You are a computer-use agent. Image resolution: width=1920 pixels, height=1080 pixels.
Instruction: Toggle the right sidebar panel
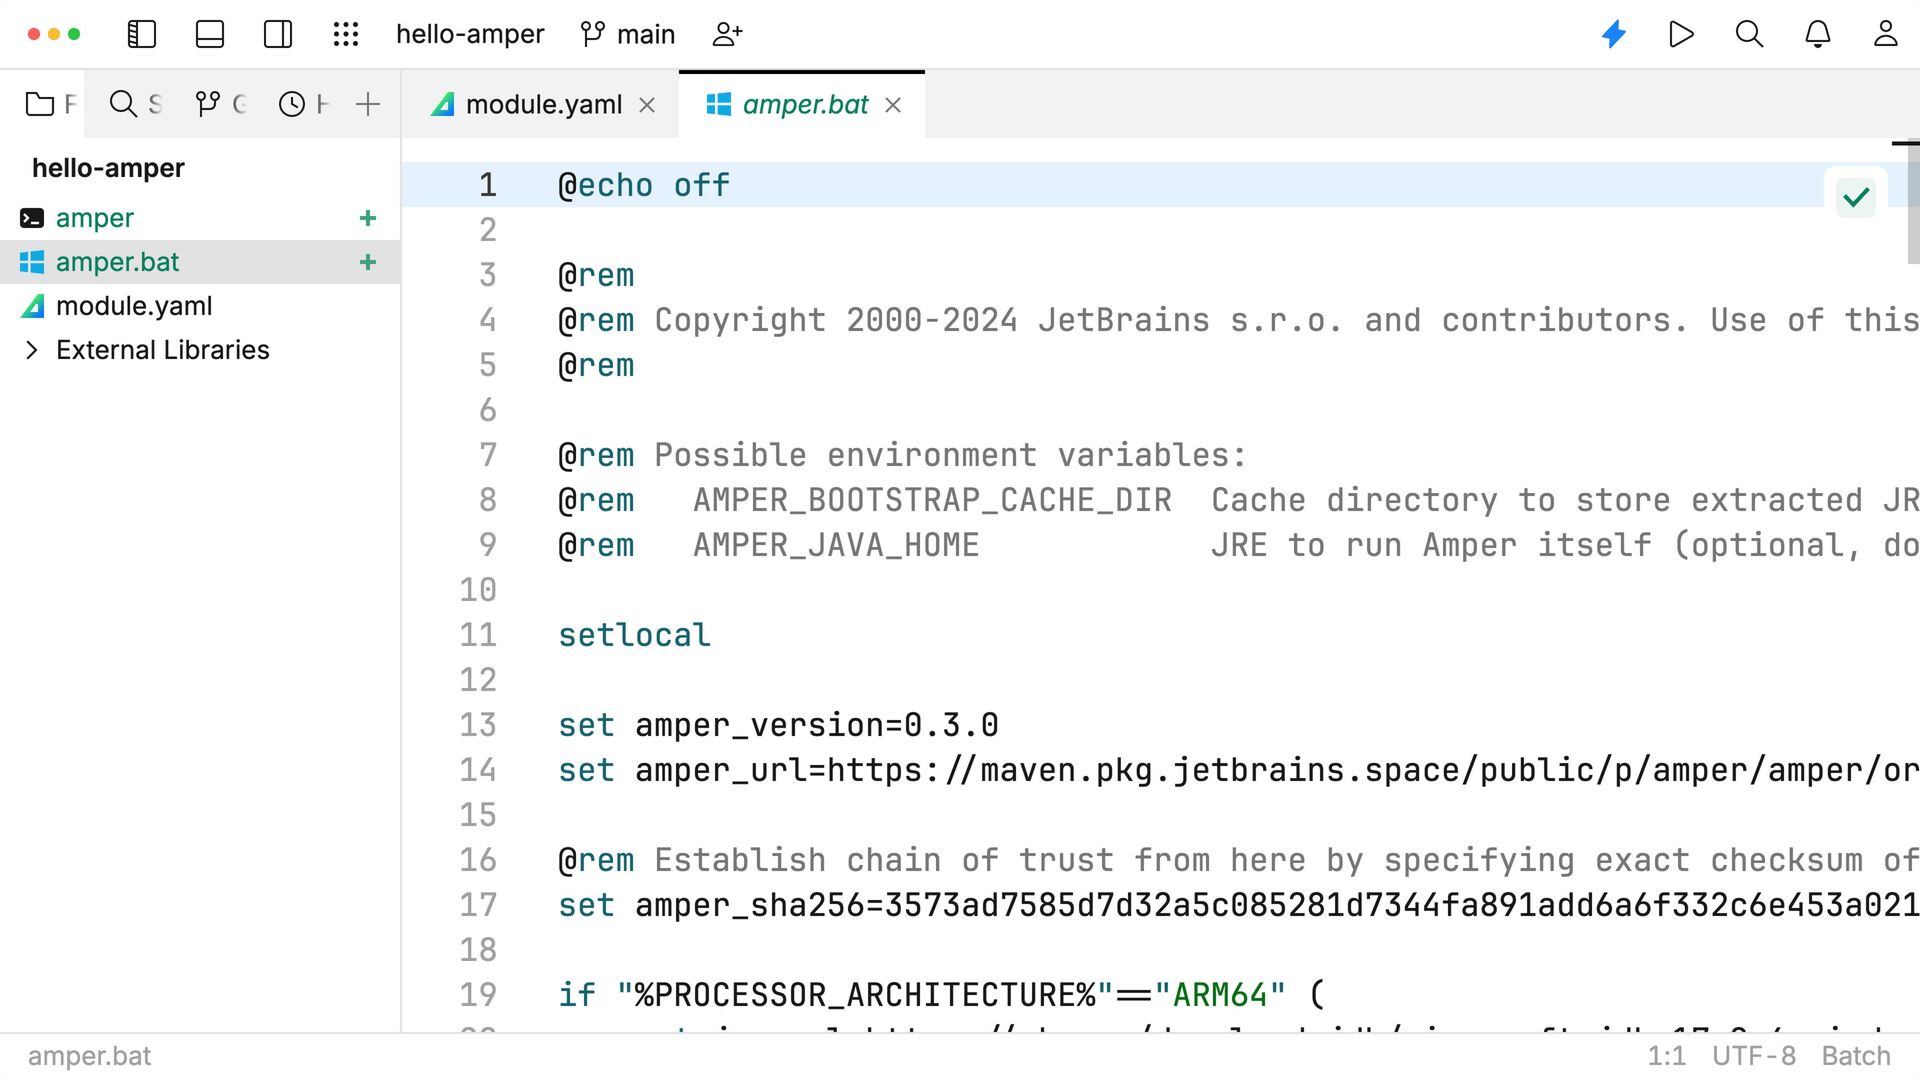click(278, 34)
